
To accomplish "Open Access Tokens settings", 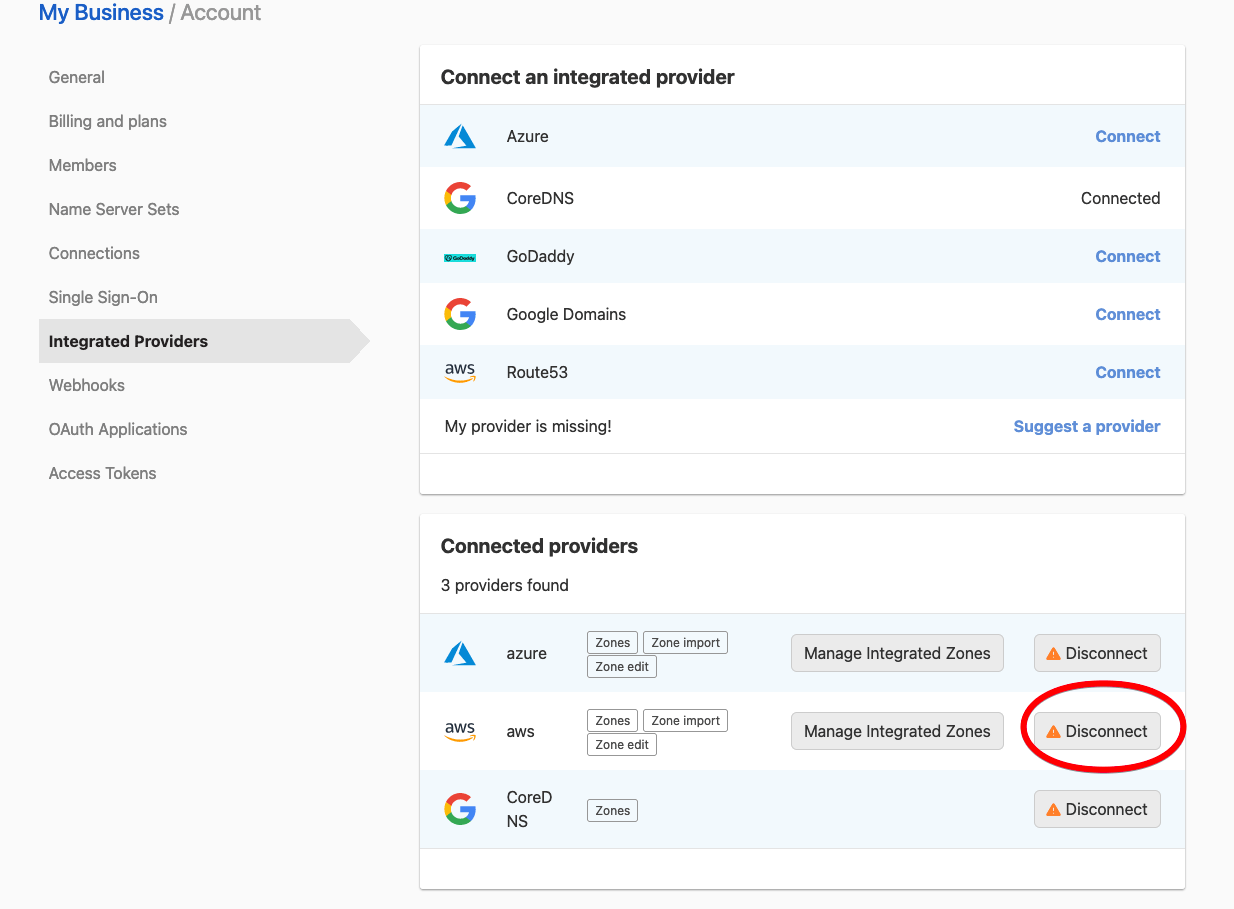I will click(102, 473).
